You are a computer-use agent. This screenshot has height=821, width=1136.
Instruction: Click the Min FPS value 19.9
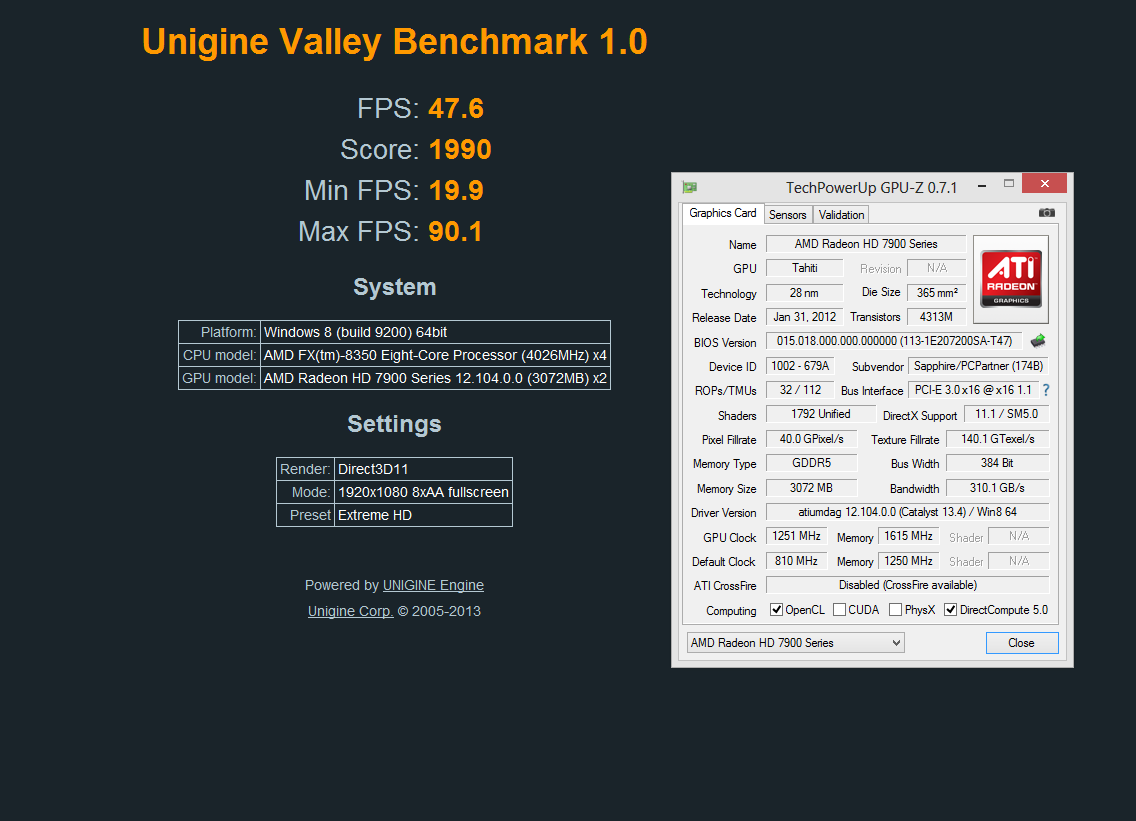tap(456, 191)
